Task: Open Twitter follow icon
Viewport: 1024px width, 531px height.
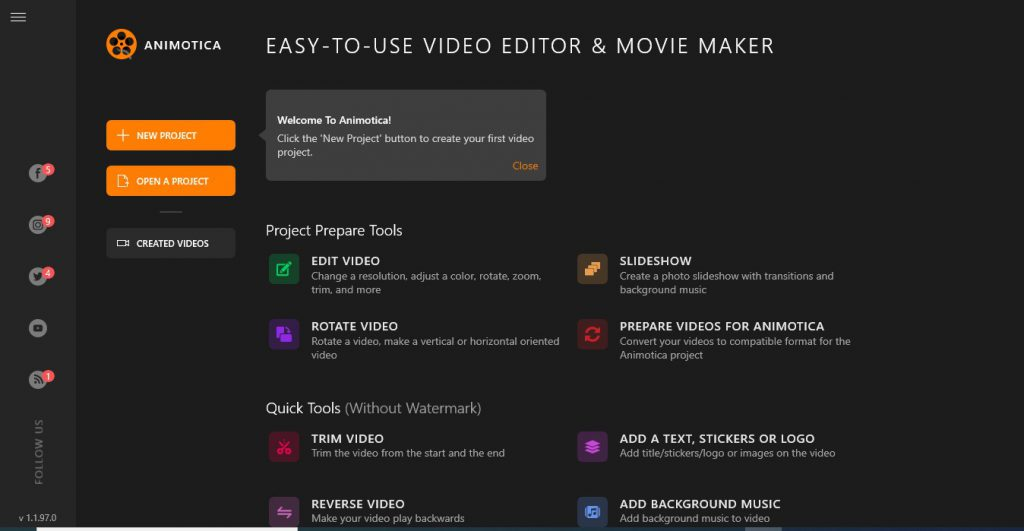Action: click(38, 276)
